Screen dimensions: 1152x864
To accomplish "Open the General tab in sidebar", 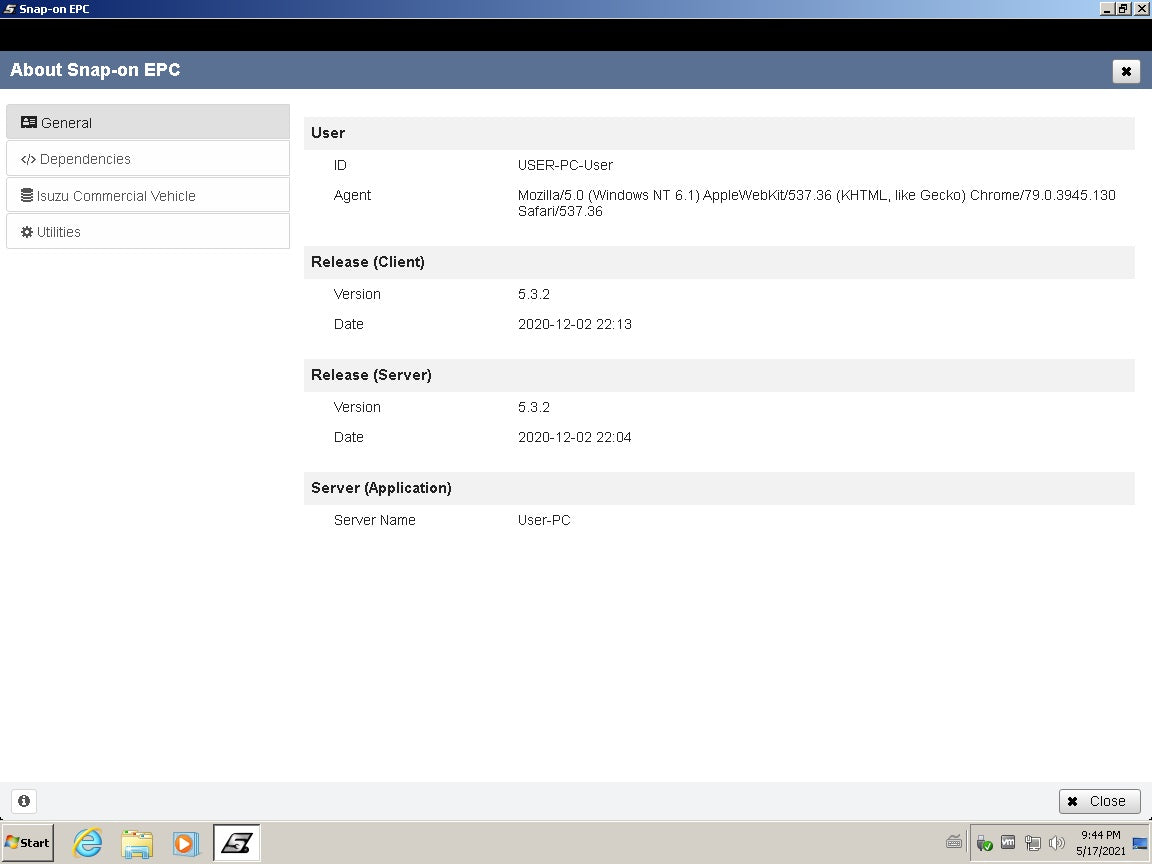I will tap(147, 122).
